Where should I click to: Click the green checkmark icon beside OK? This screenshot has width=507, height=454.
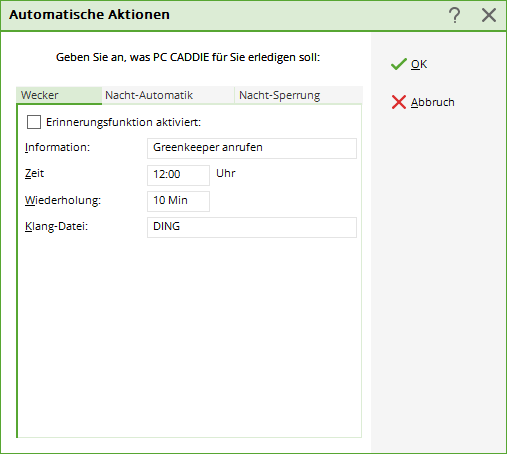pyautogui.click(x=399, y=64)
